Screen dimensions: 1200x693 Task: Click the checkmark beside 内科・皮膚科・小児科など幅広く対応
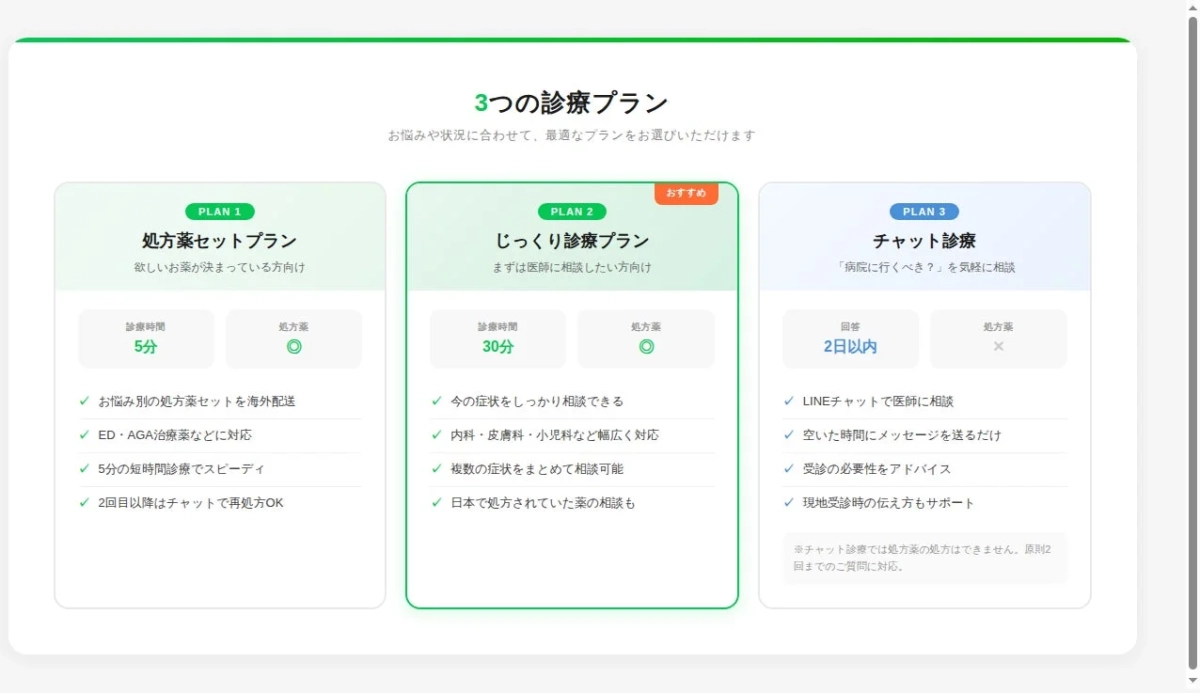(x=437, y=435)
